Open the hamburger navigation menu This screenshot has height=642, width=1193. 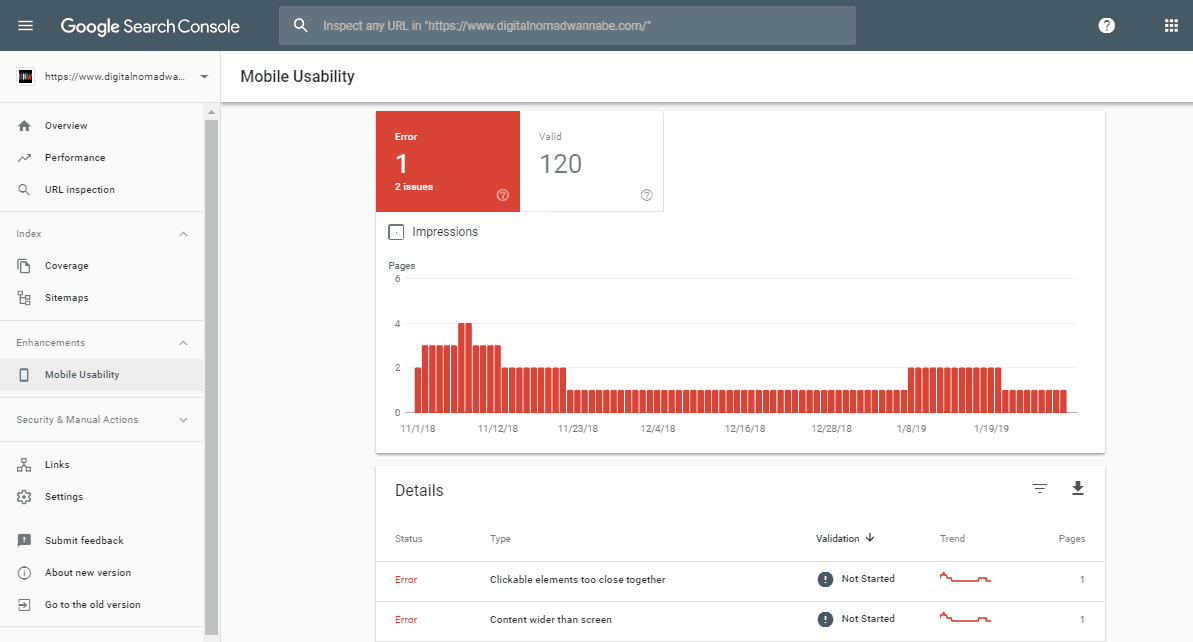26,26
